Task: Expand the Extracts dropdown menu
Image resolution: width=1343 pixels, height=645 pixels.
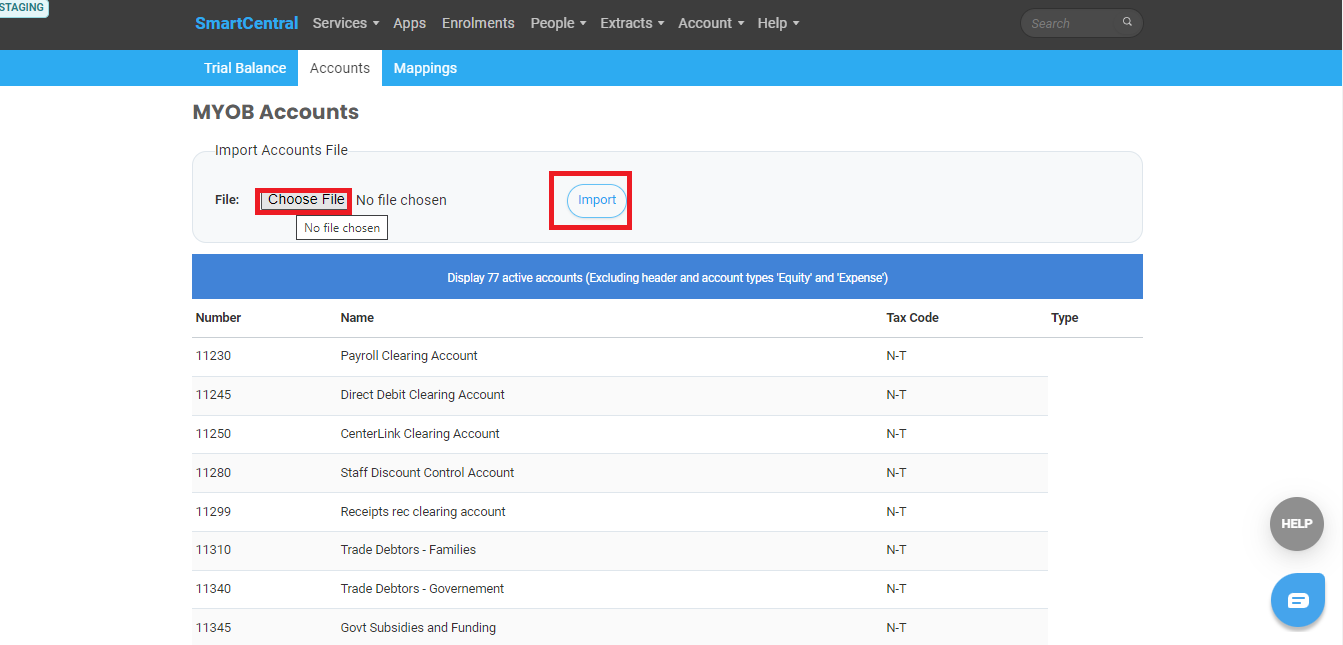Action: point(632,23)
